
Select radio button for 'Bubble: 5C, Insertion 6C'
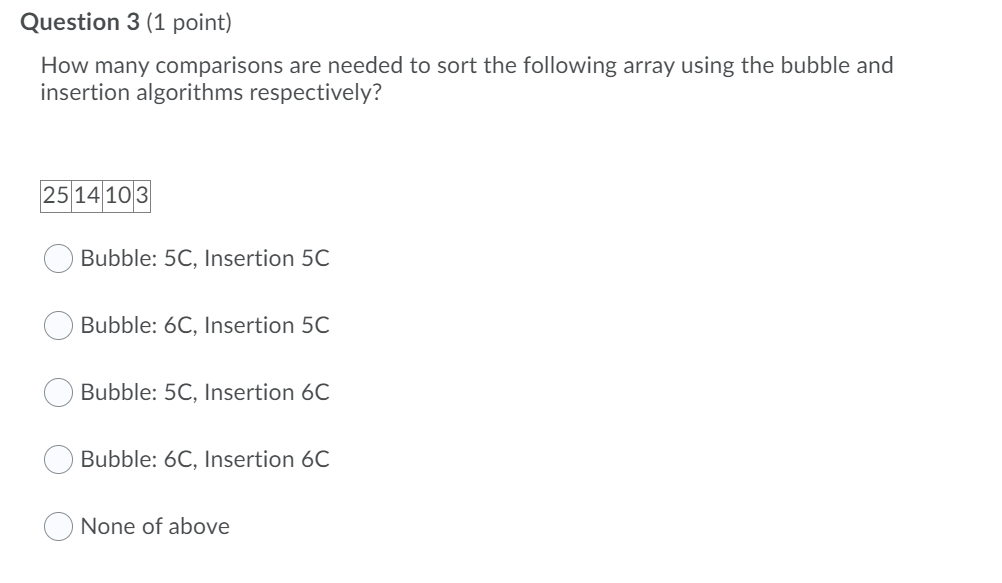click(x=59, y=393)
